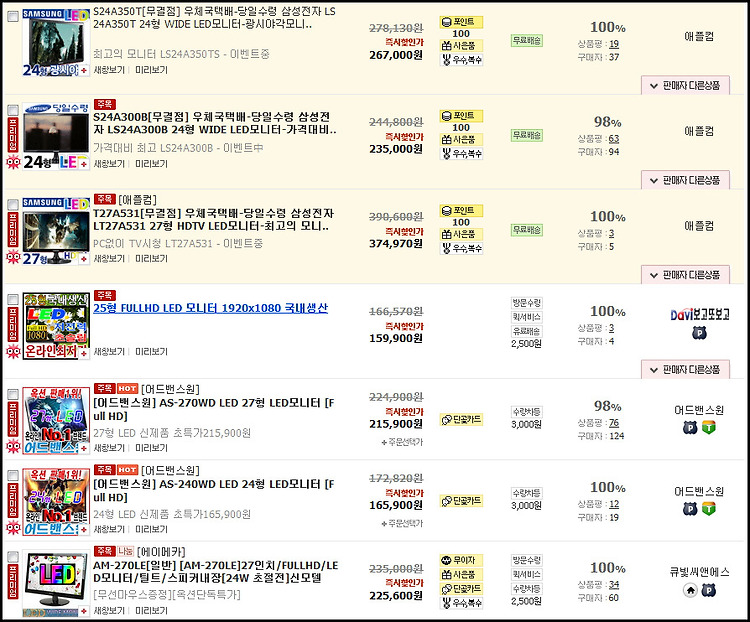
Task: Open review count 63 in S24A300B row
Action: tap(614, 139)
